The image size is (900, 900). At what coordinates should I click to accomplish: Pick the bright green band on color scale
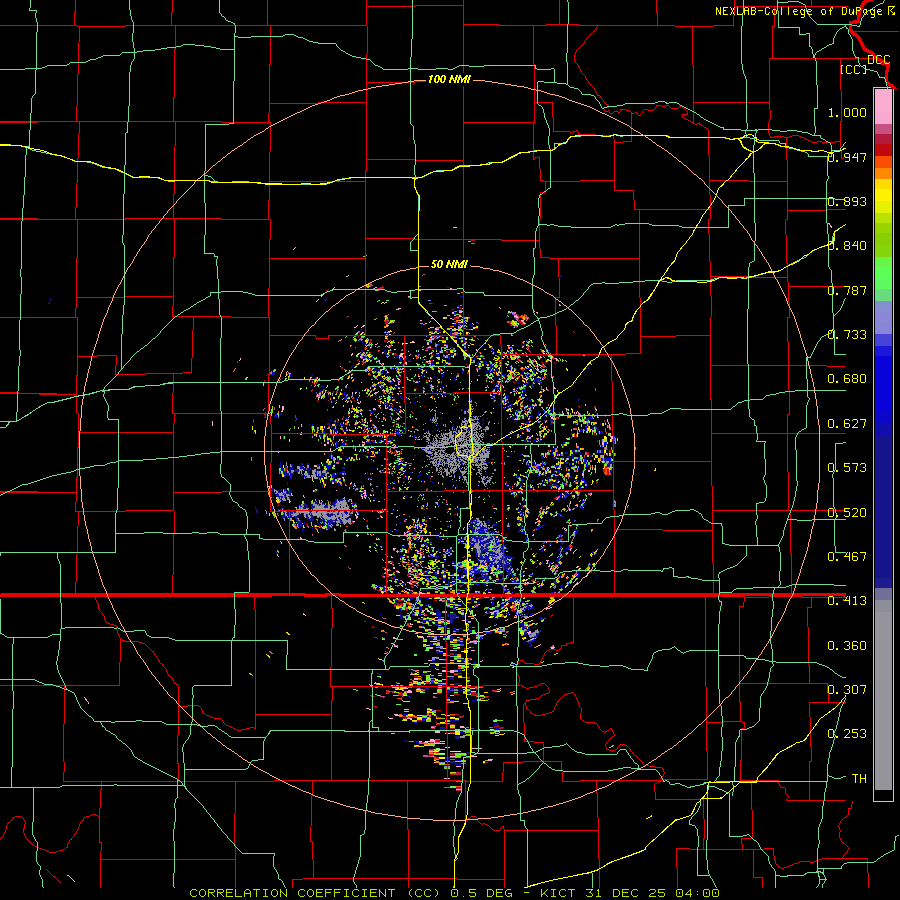point(883,273)
